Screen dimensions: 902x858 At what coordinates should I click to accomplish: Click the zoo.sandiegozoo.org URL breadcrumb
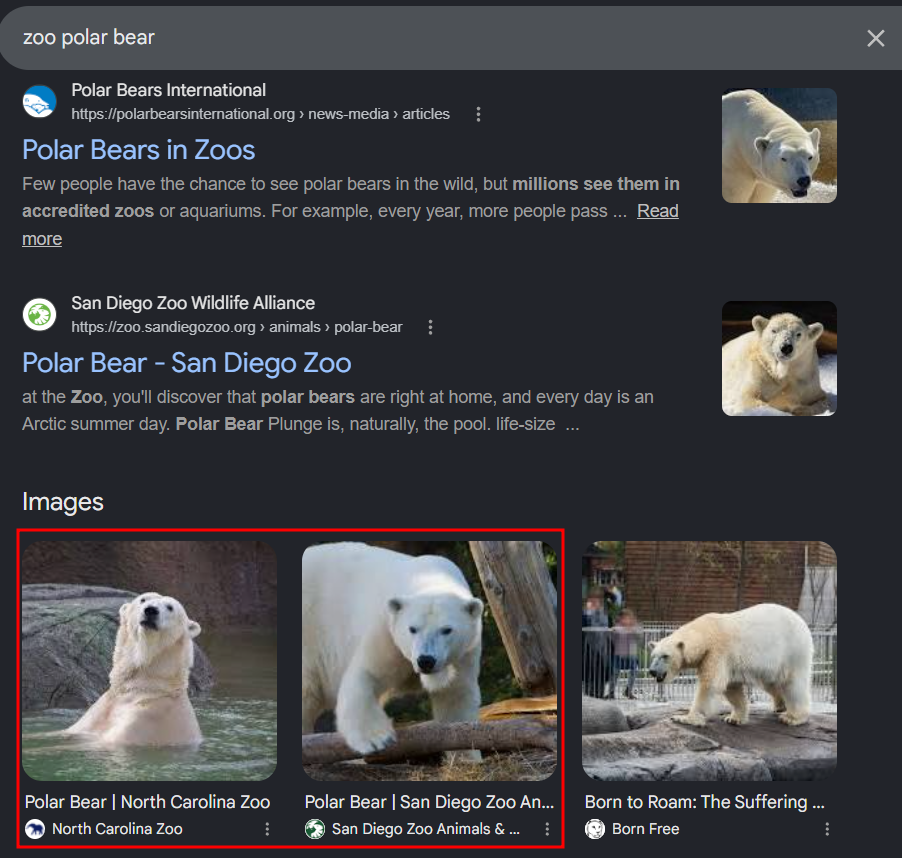click(237, 327)
